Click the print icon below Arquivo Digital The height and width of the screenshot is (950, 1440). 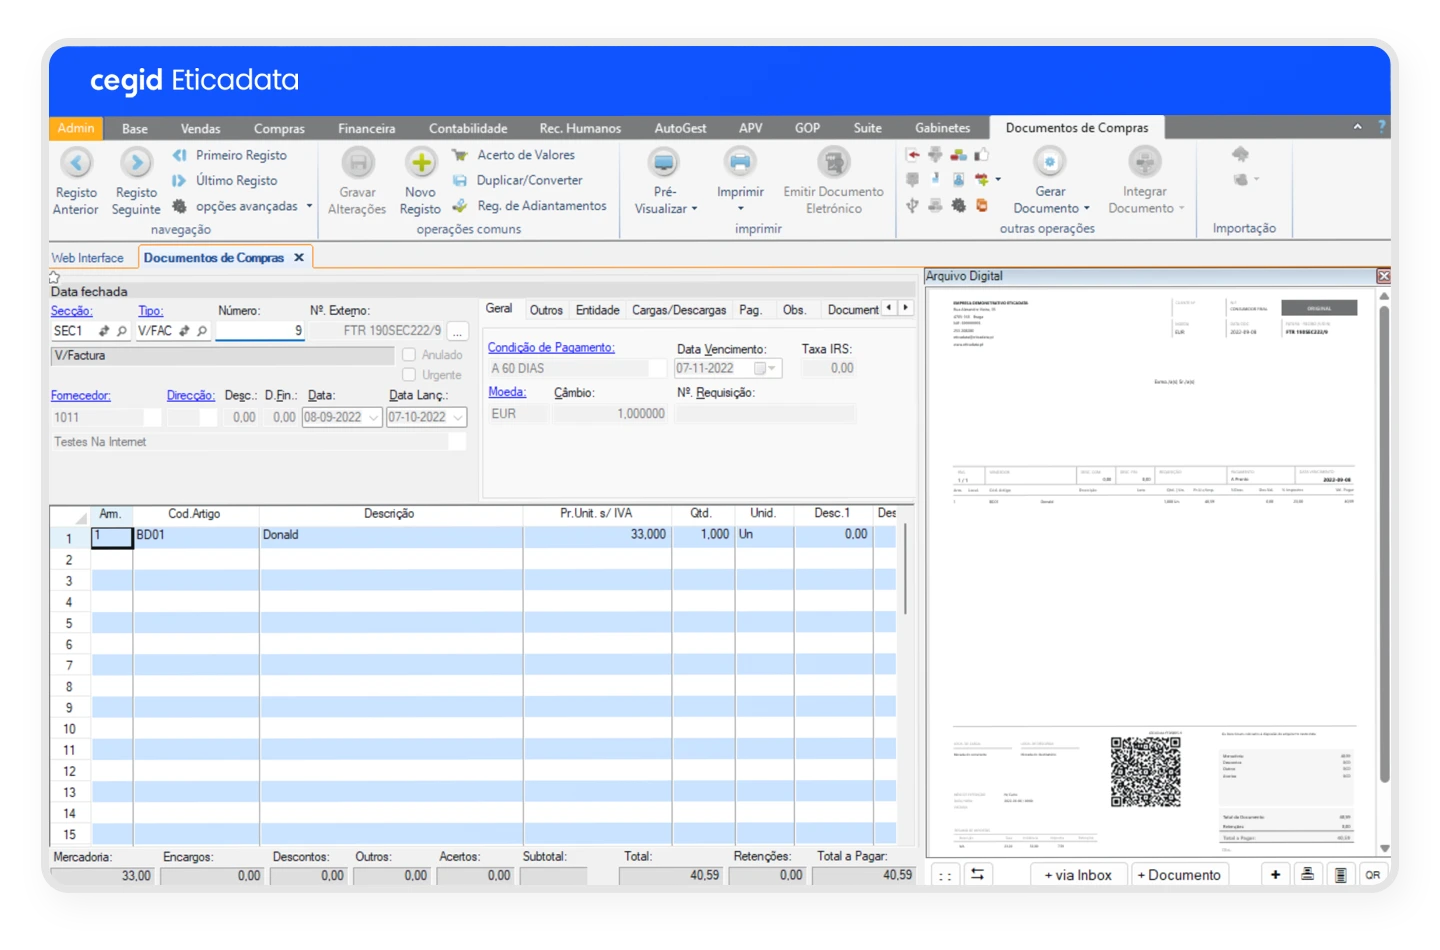pos(1308,874)
